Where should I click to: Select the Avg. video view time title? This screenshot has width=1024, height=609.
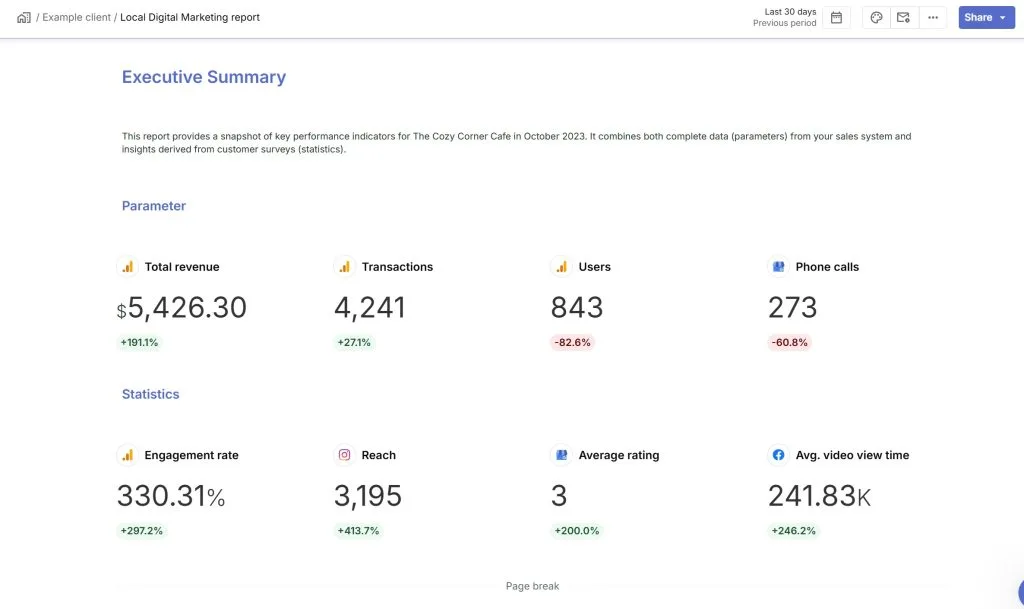(852, 456)
